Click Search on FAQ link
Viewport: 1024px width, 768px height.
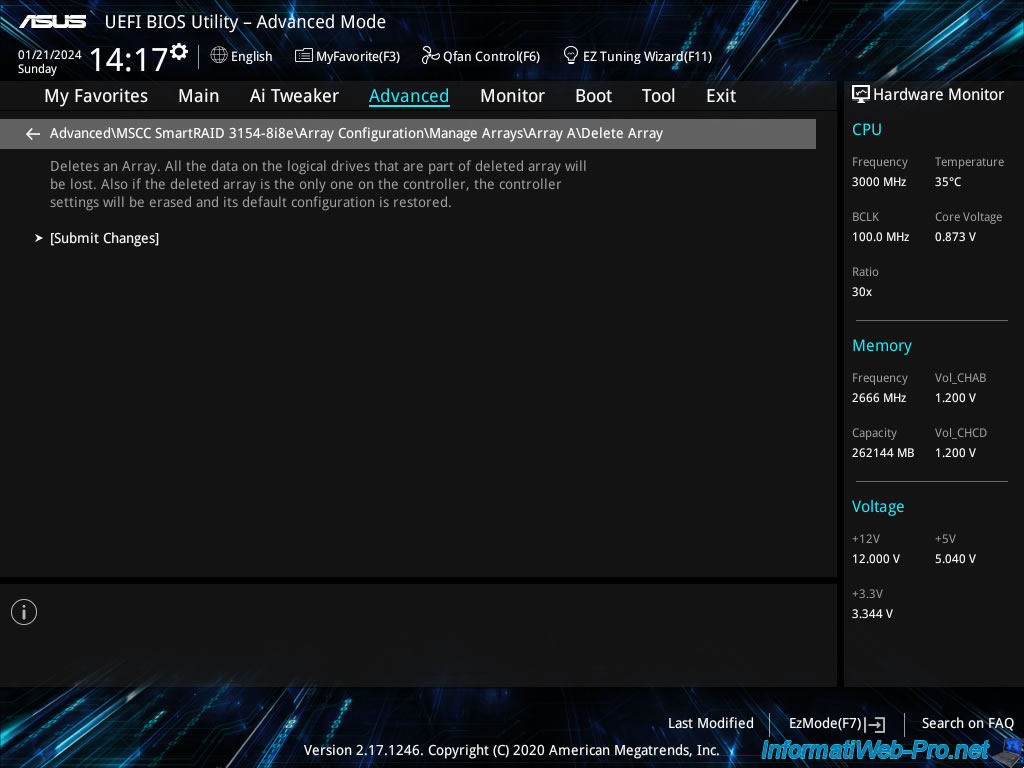967,723
